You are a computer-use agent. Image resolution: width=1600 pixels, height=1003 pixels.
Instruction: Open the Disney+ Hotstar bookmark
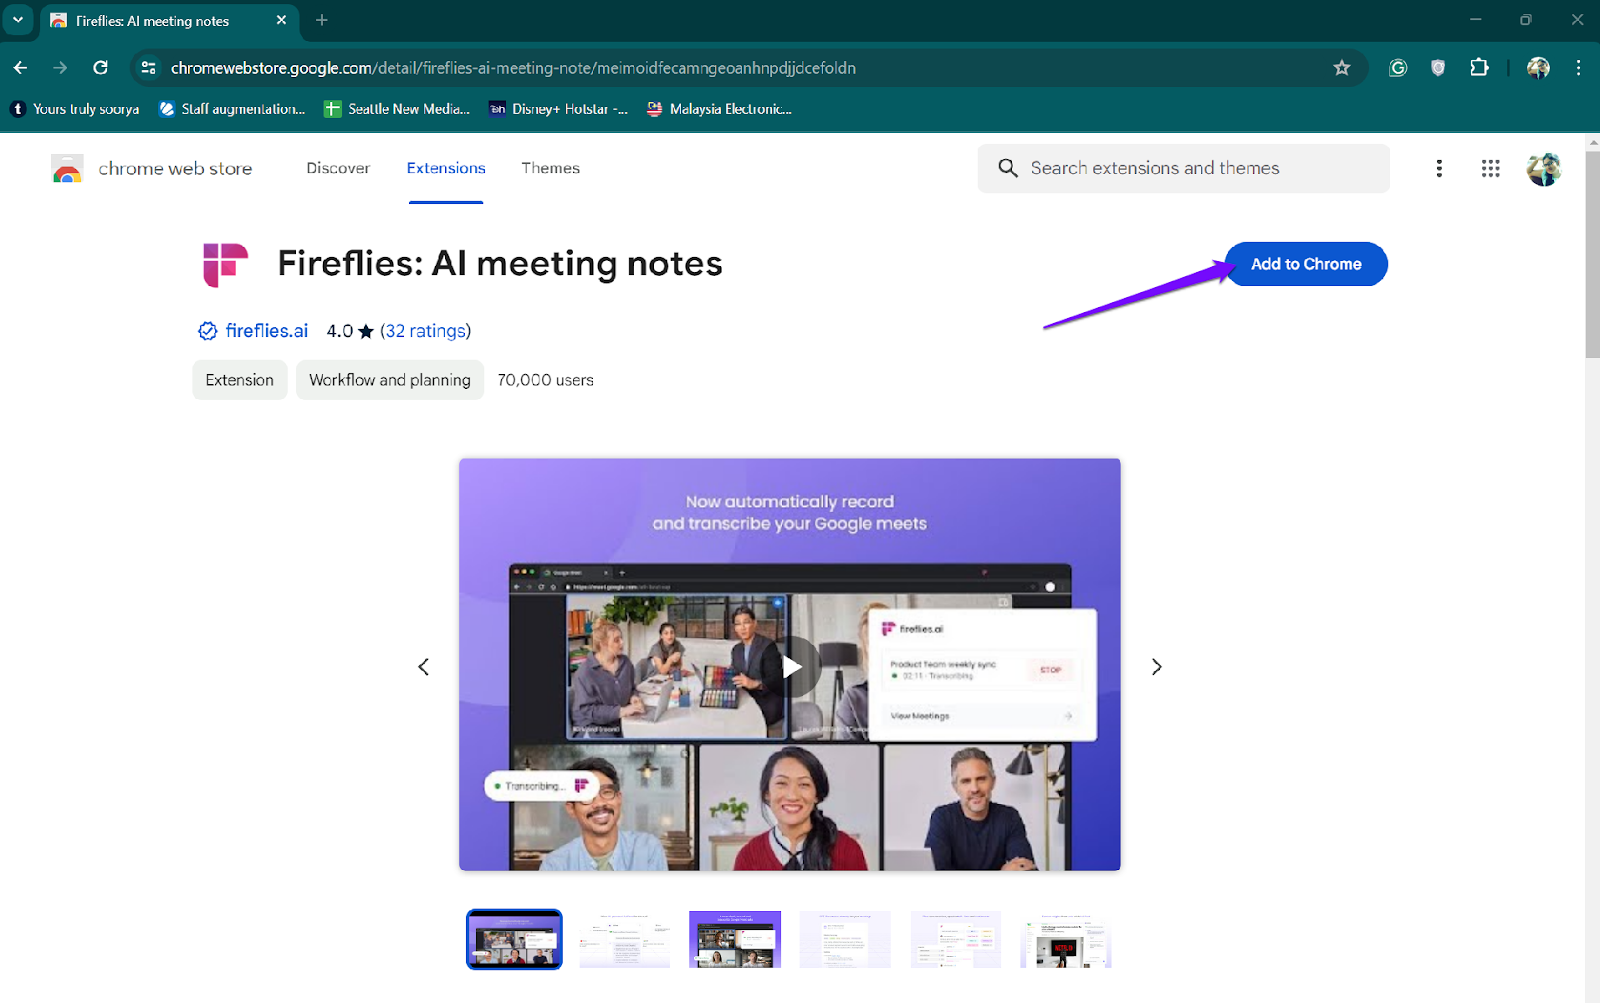[x=558, y=109]
